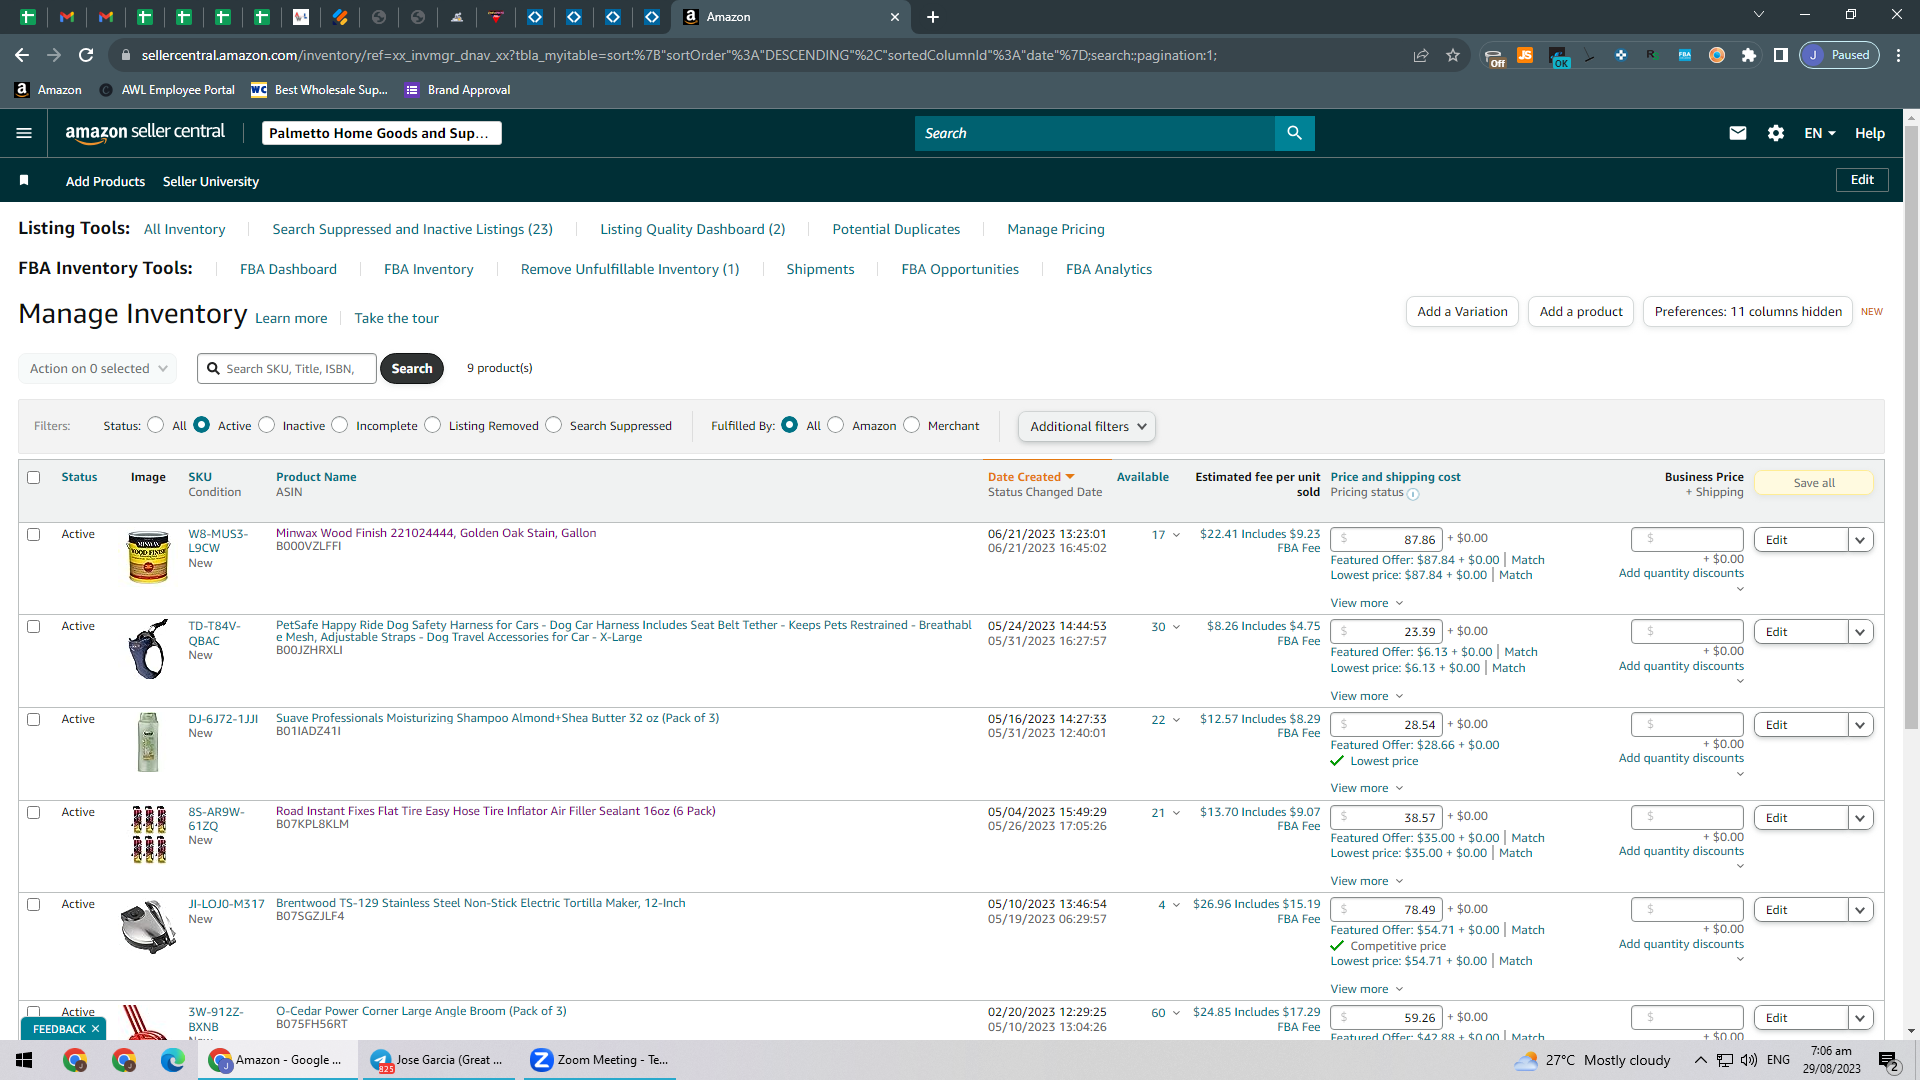
Task: Close the FEEDBACK tab with its X
Action: (96, 1029)
